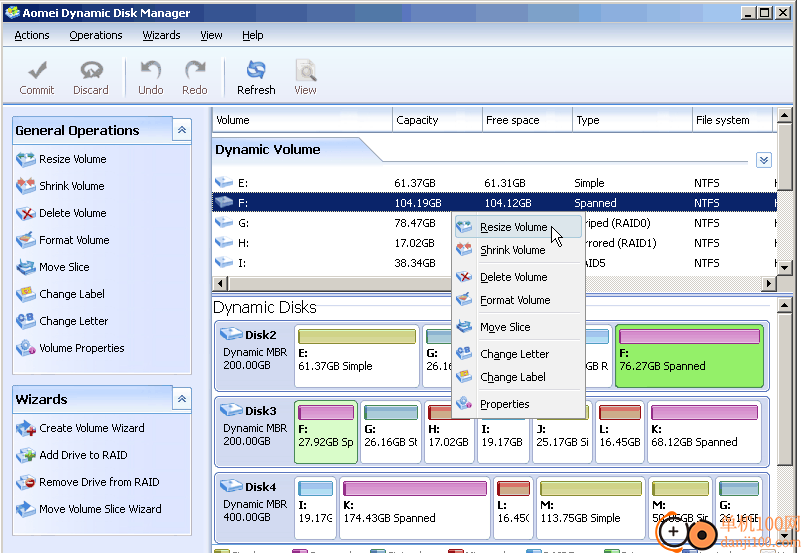
Task: Collapse the Wizards panel
Action: [x=182, y=399]
